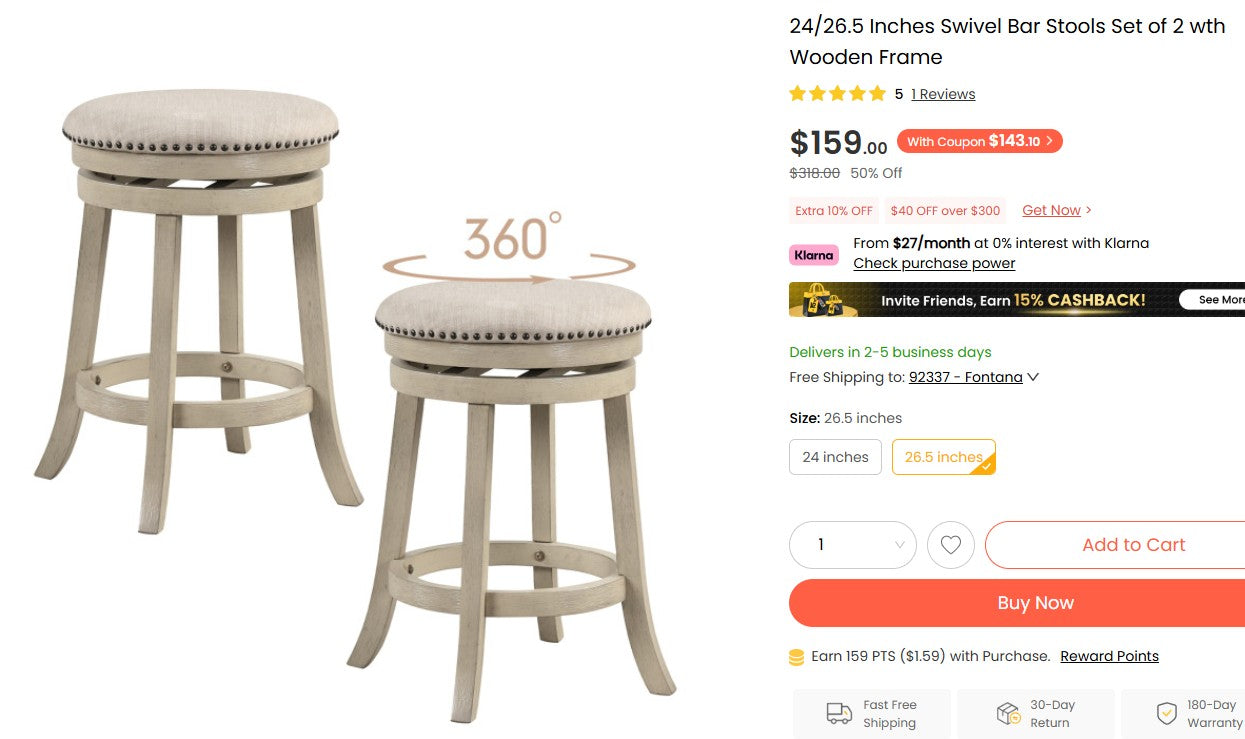1245x739 pixels.
Task: Click the 30-Day Return box icon
Action: pyautogui.click(x=1008, y=713)
